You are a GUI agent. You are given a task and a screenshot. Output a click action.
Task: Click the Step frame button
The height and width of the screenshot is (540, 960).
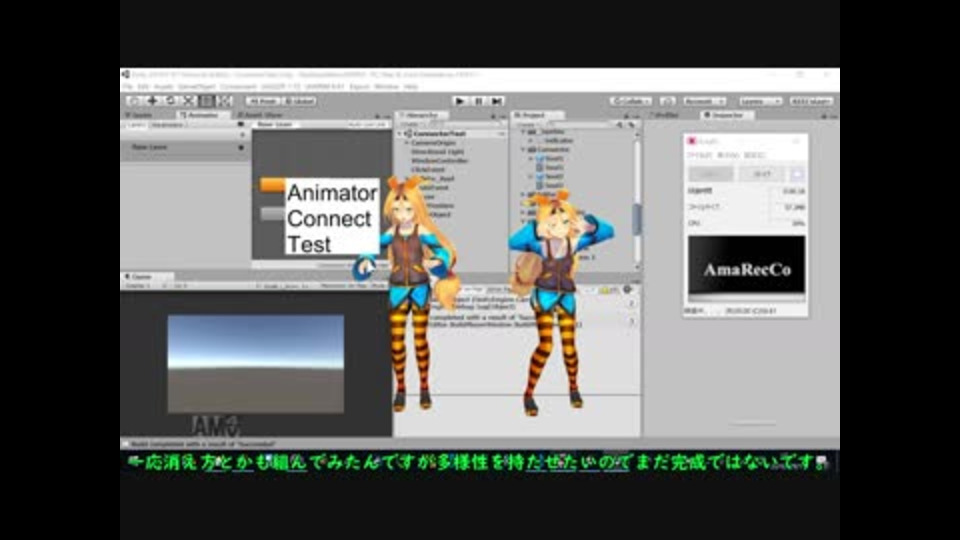[x=497, y=101]
